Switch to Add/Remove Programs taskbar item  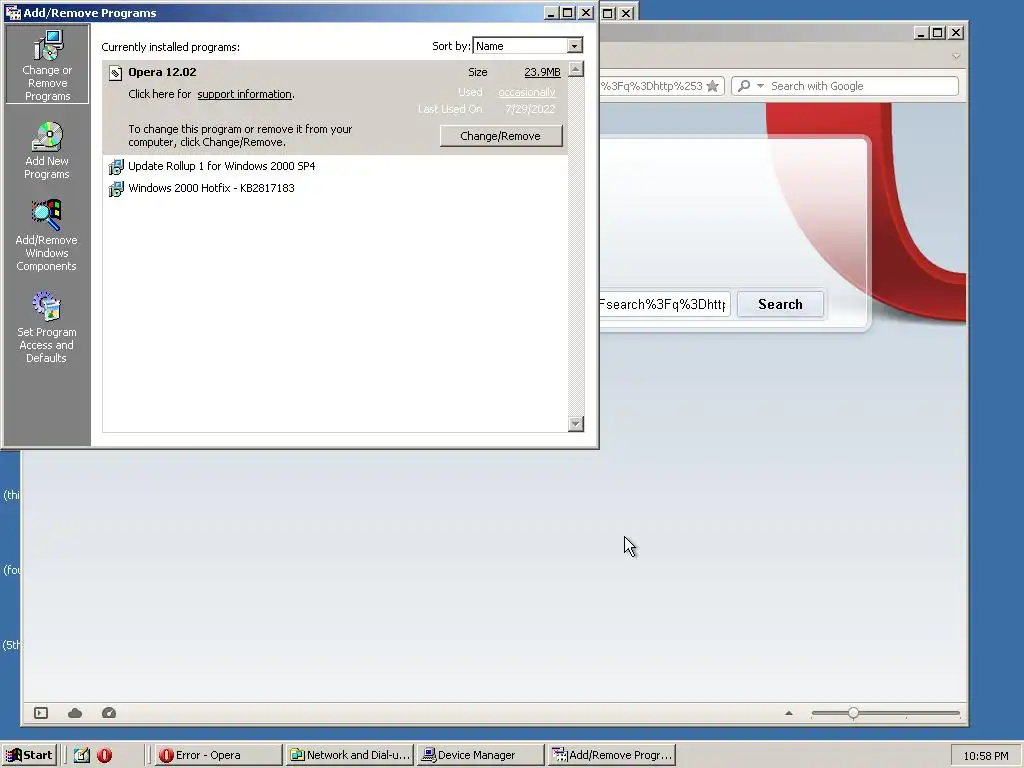click(x=612, y=755)
